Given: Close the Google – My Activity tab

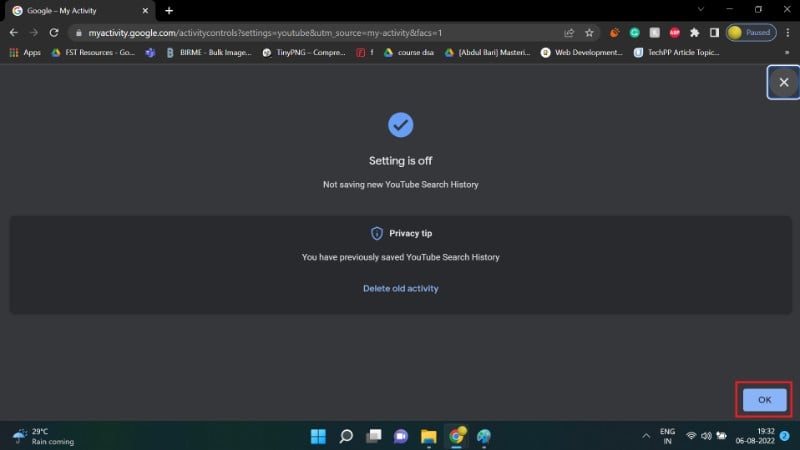Looking at the screenshot, I should click(x=145, y=11).
